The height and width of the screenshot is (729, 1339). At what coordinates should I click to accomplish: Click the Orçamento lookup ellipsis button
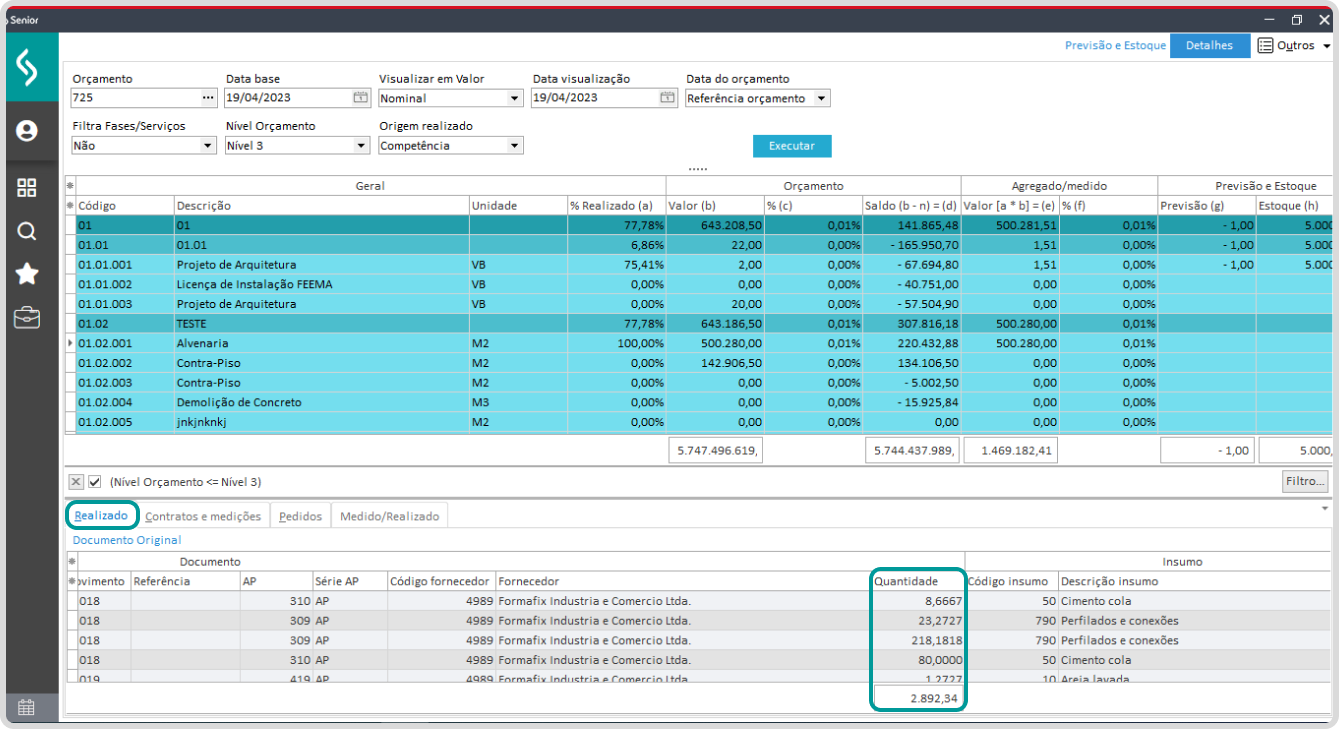click(x=208, y=98)
